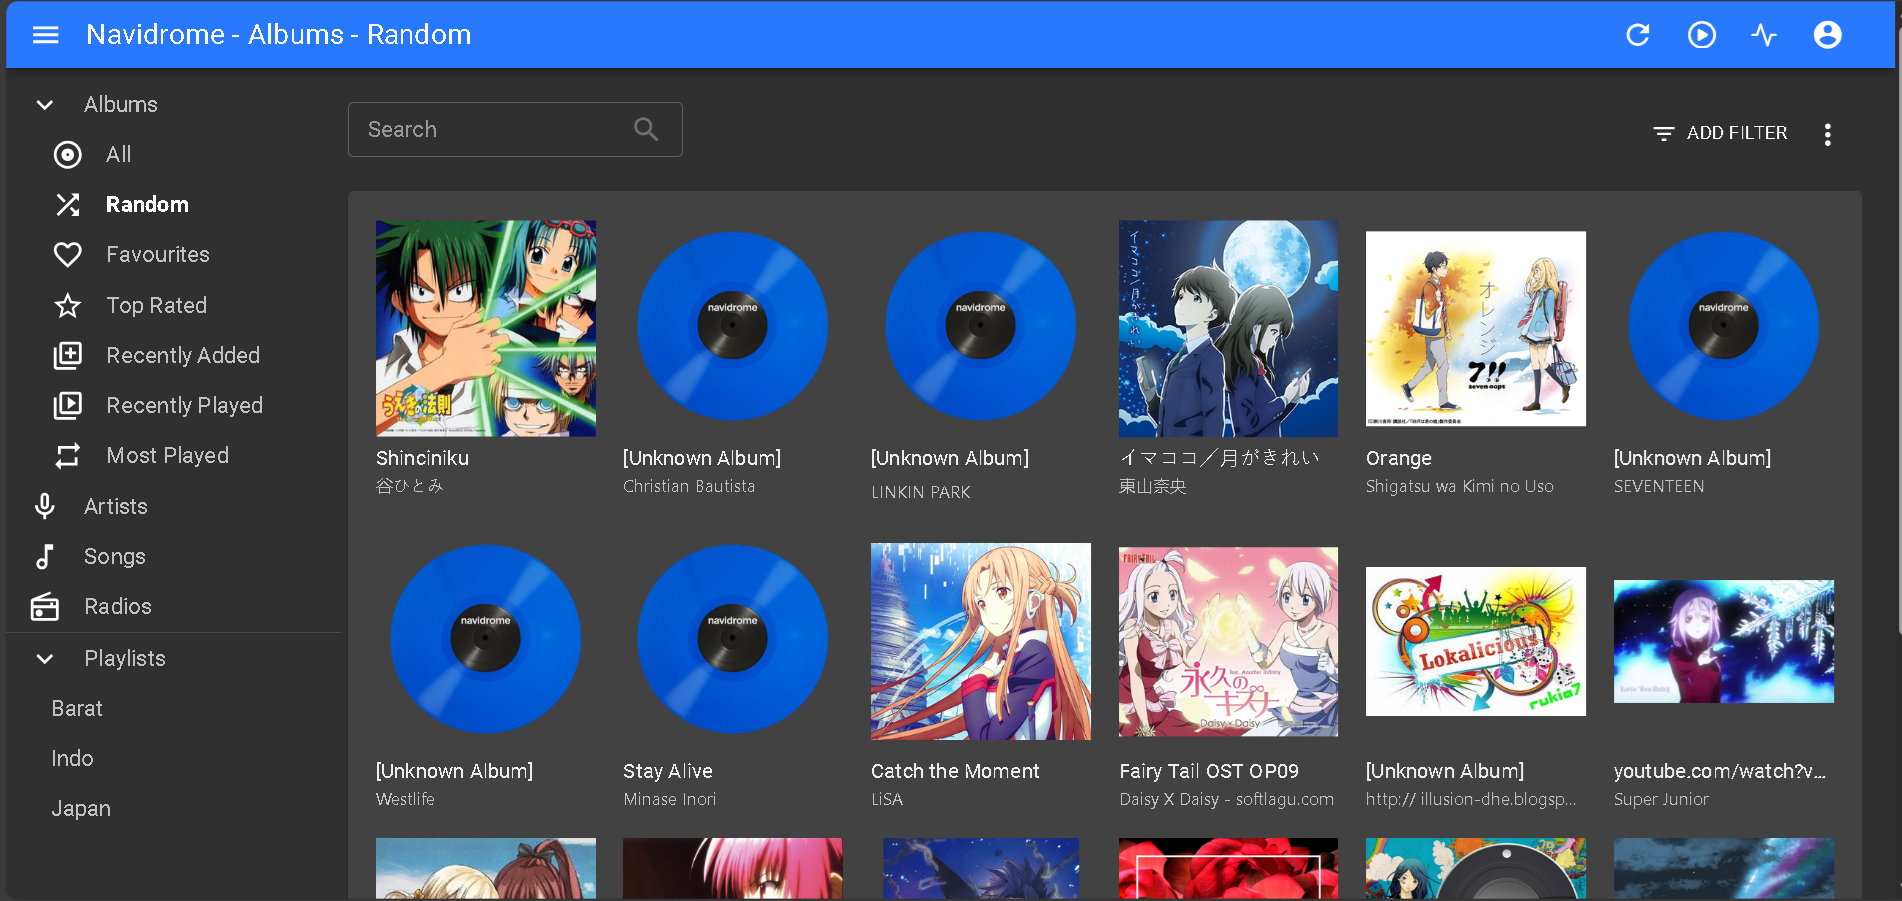Open the user account profile icon

tap(1827, 35)
